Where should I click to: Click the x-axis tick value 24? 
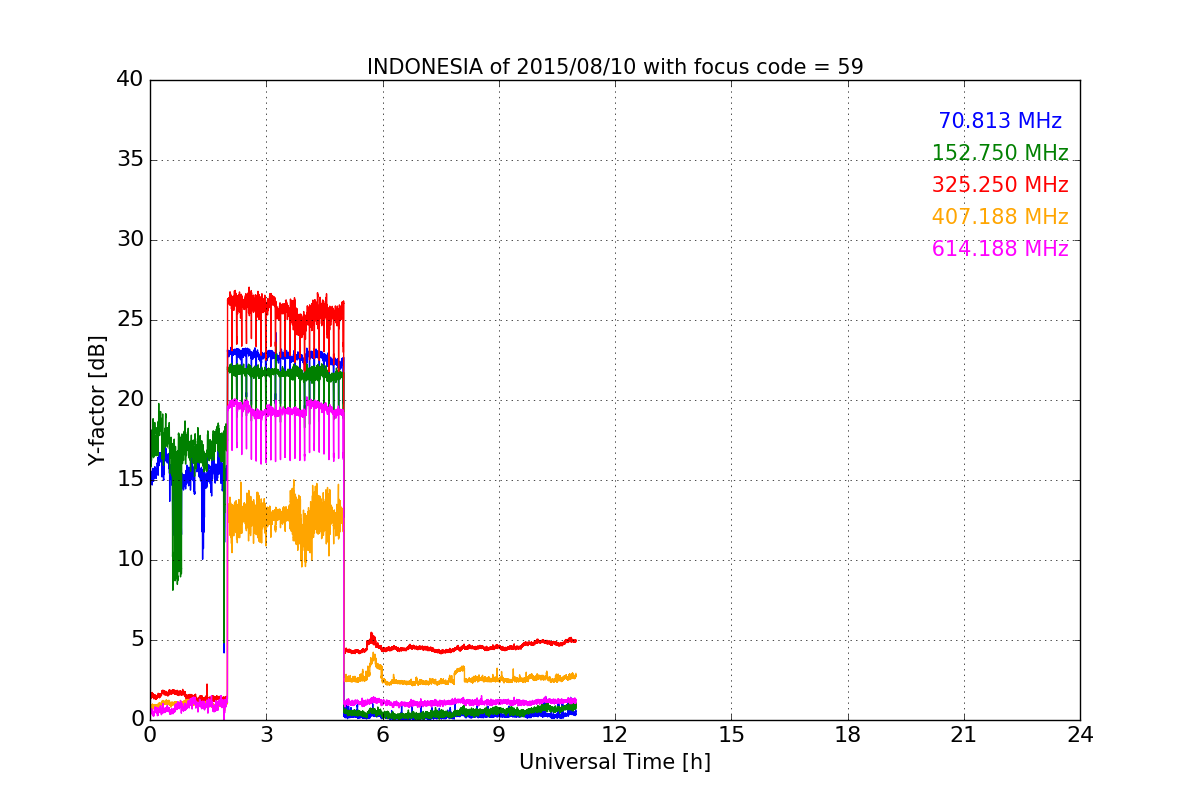[x=1080, y=735]
